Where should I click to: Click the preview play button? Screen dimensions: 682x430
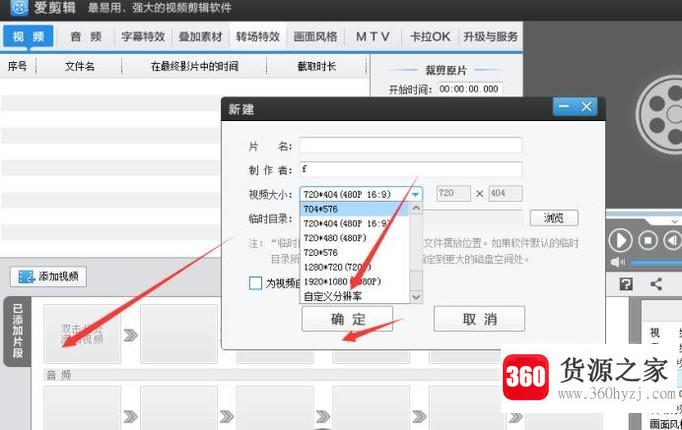click(620, 240)
